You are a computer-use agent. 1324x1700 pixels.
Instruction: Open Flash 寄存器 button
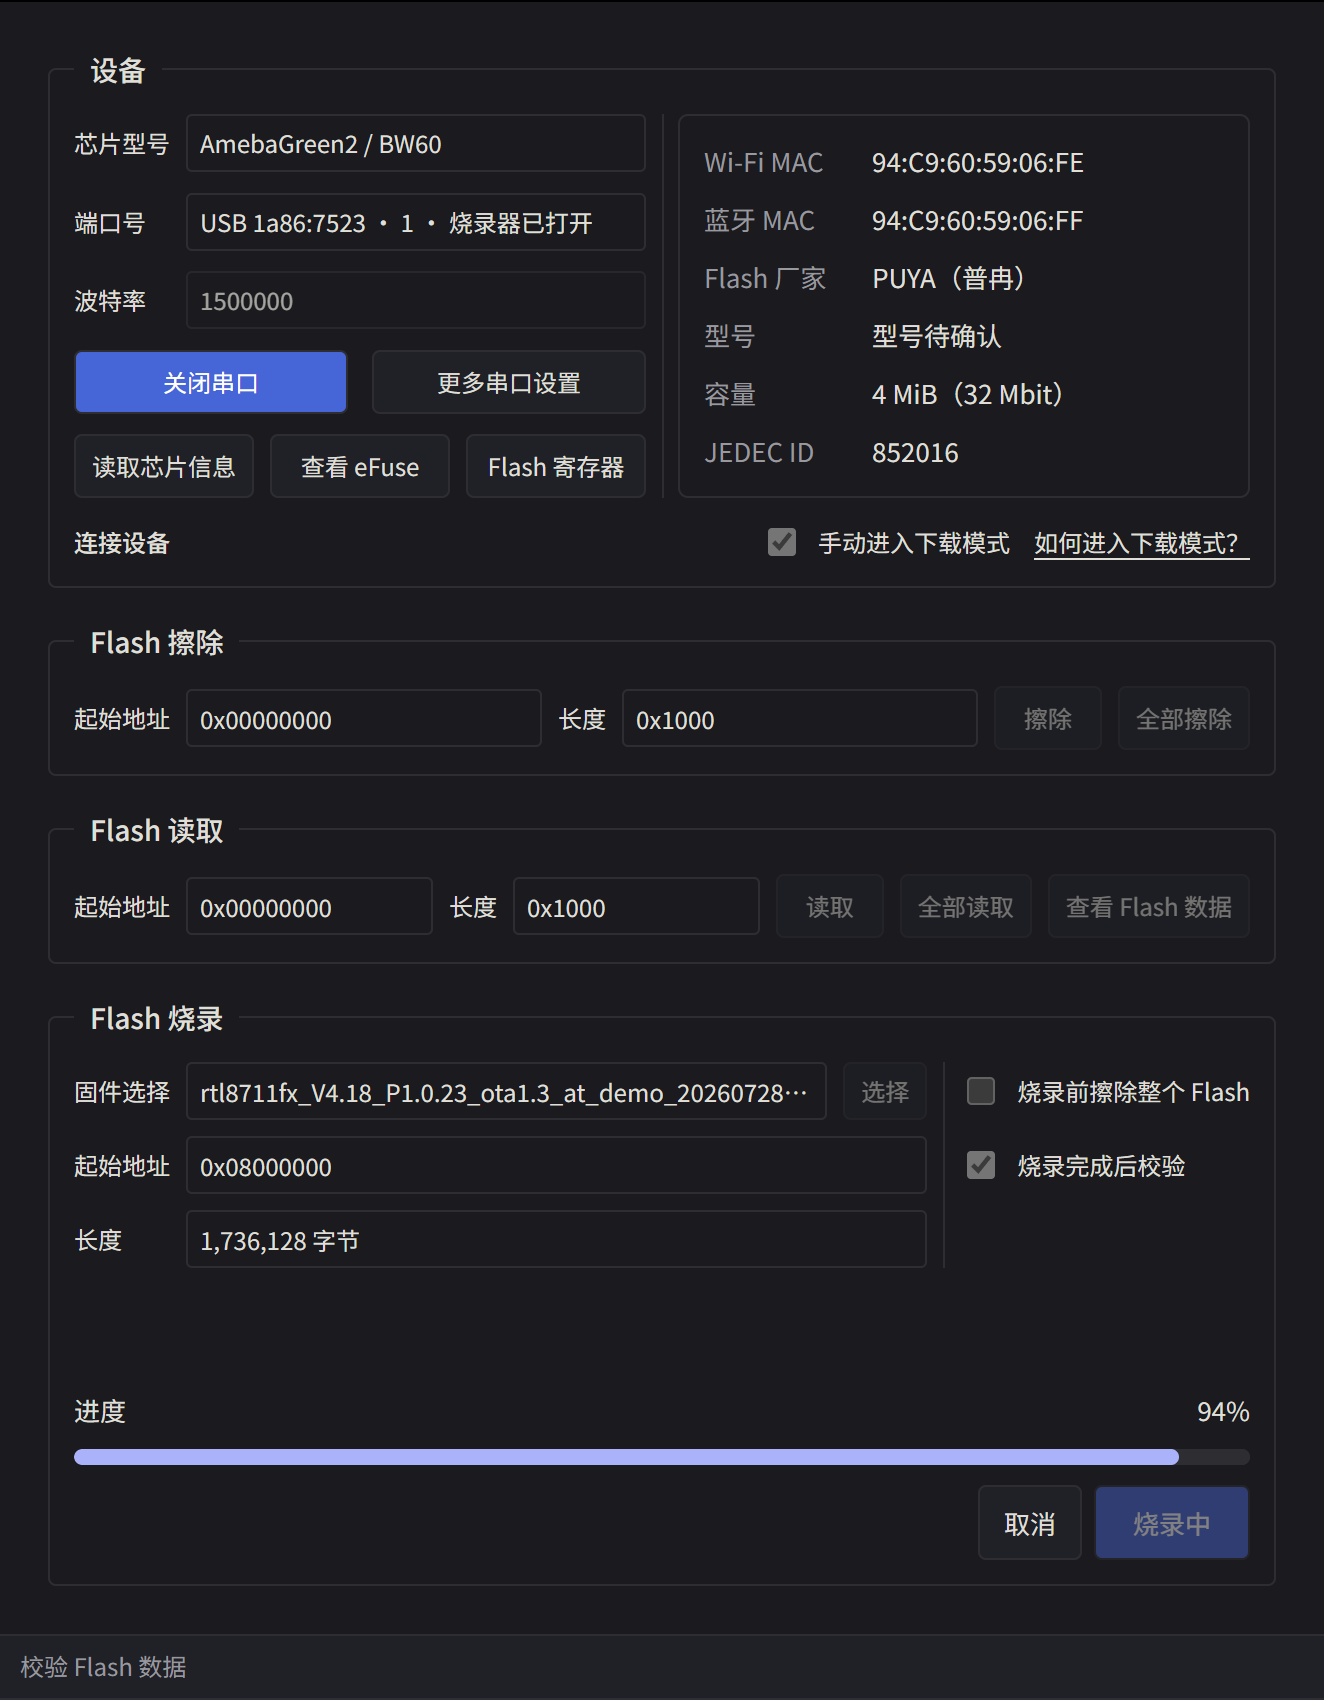point(556,466)
